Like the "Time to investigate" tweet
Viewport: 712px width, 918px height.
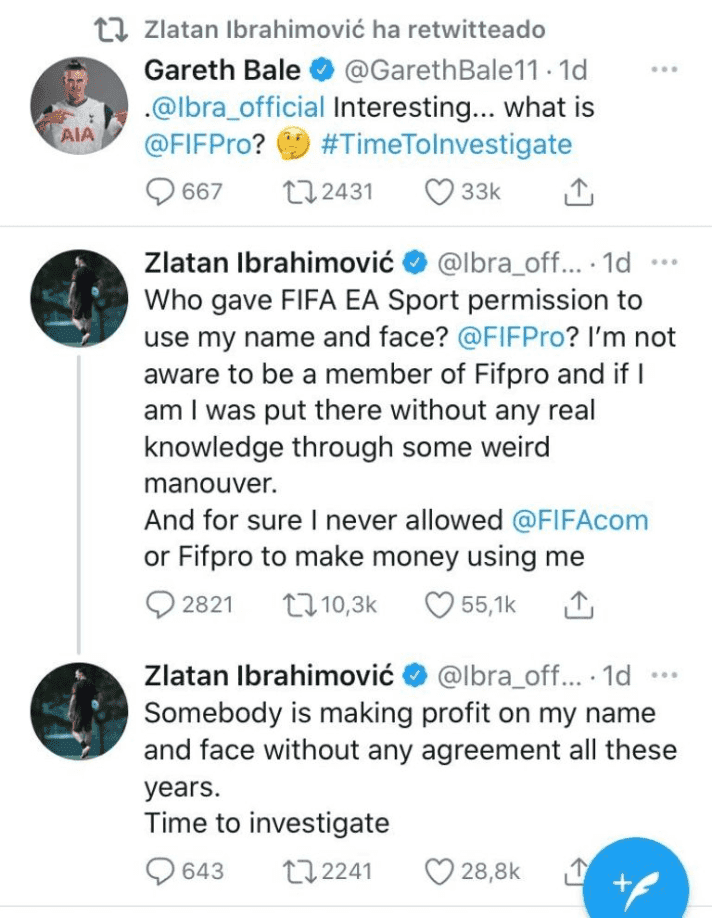pyautogui.click(x=439, y=872)
